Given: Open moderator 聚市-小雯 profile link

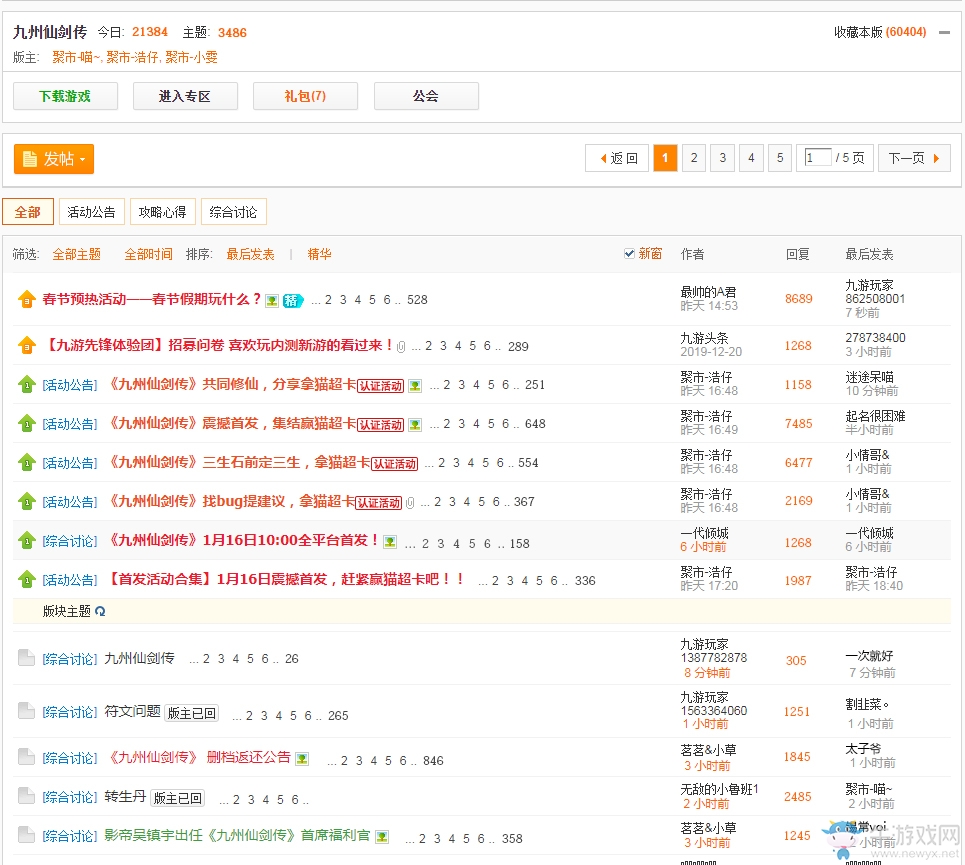Looking at the screenshot, I should point(191,57).
